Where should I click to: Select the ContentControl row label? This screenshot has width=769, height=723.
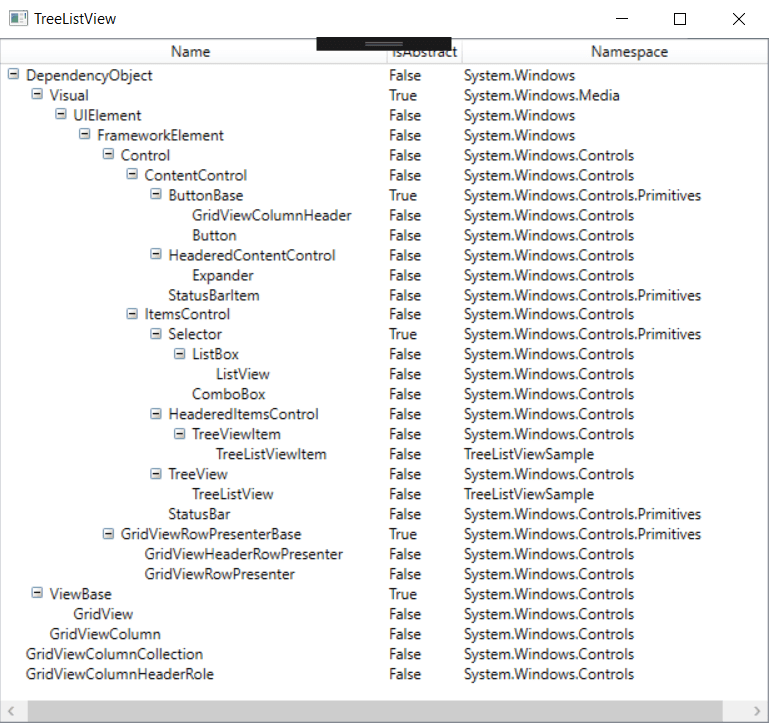(x=196, y=175)
